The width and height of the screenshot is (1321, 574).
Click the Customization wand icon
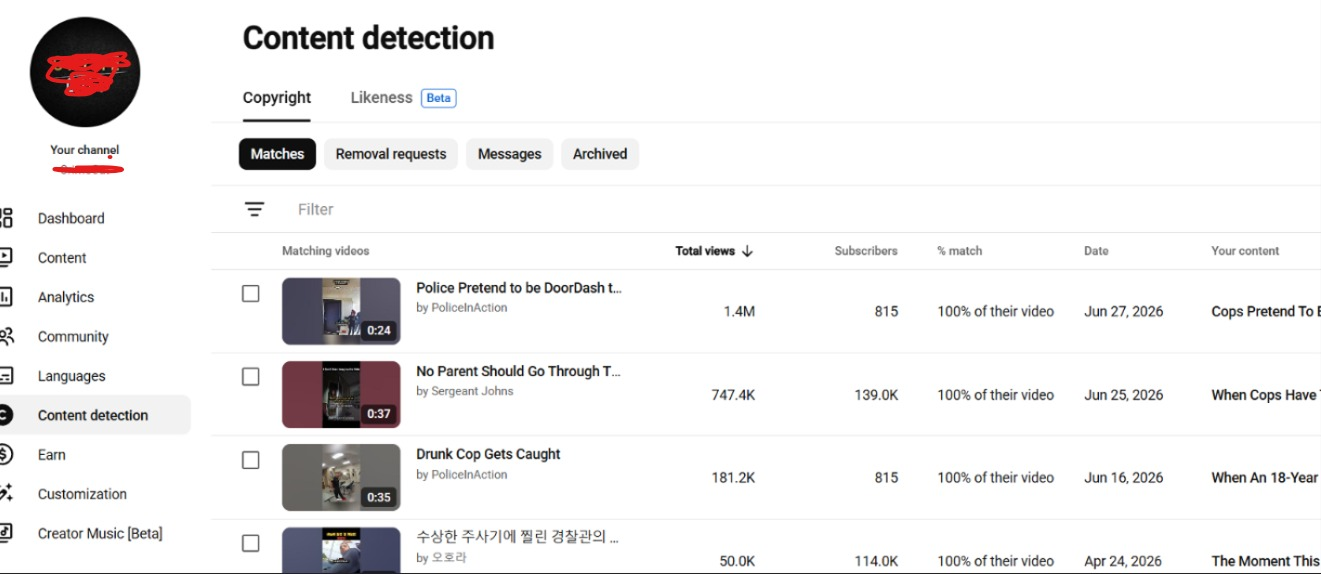click(6, 493)
